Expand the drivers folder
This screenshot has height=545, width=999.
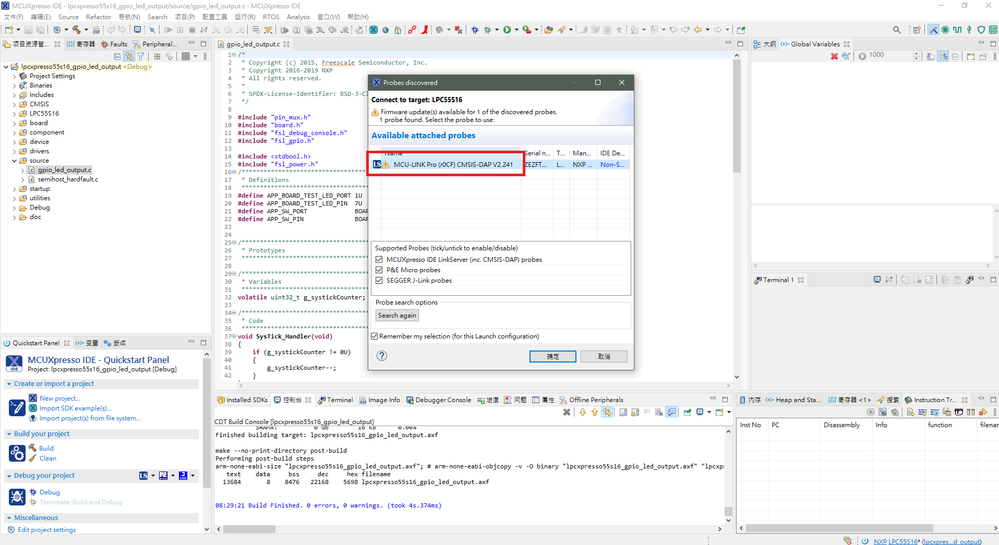point(15,151)
